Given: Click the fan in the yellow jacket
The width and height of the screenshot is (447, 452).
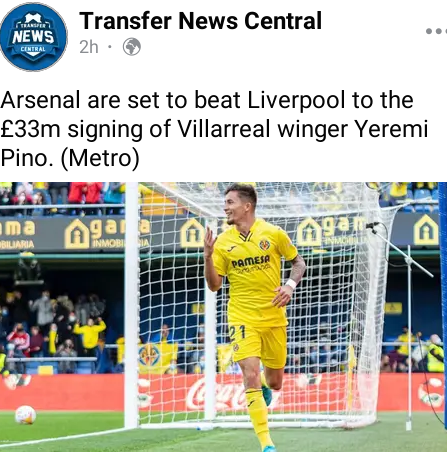Looking at the screenshot, I should tap(89, 335).
